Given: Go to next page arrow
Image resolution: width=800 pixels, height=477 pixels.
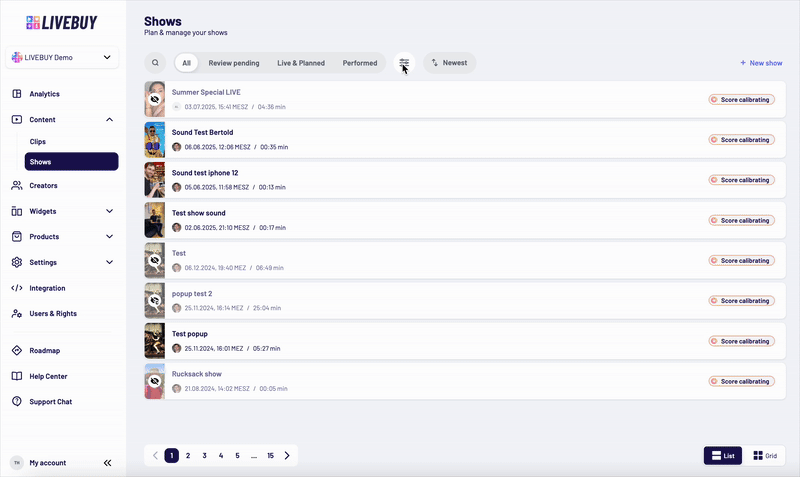Looking at the screenshot, I should coord(287,456).
